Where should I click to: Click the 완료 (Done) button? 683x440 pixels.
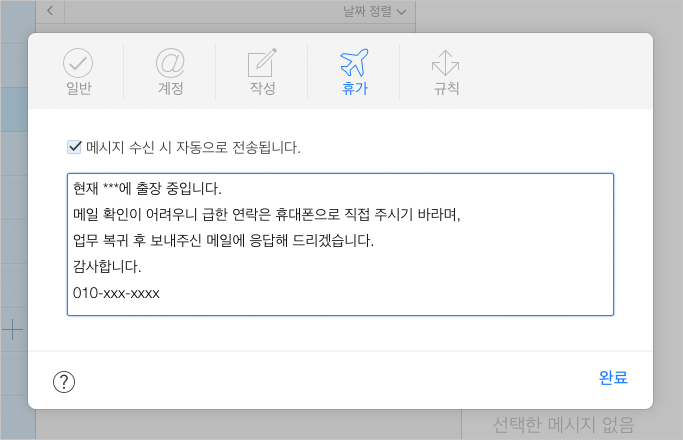click(613, 377)
